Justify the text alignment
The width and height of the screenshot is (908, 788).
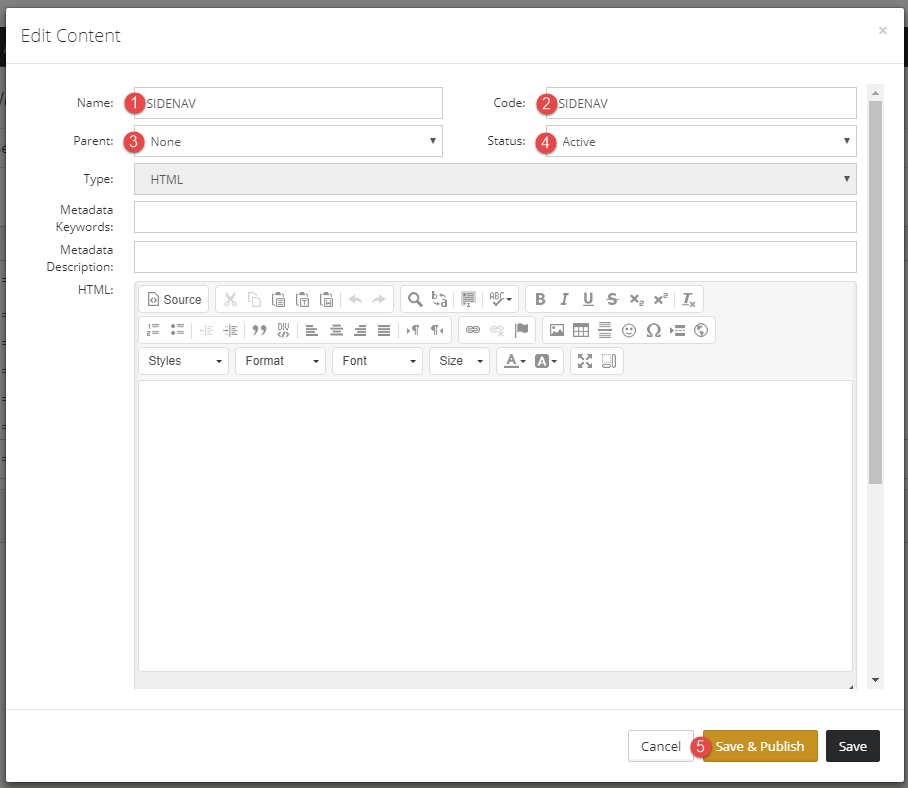384,330
